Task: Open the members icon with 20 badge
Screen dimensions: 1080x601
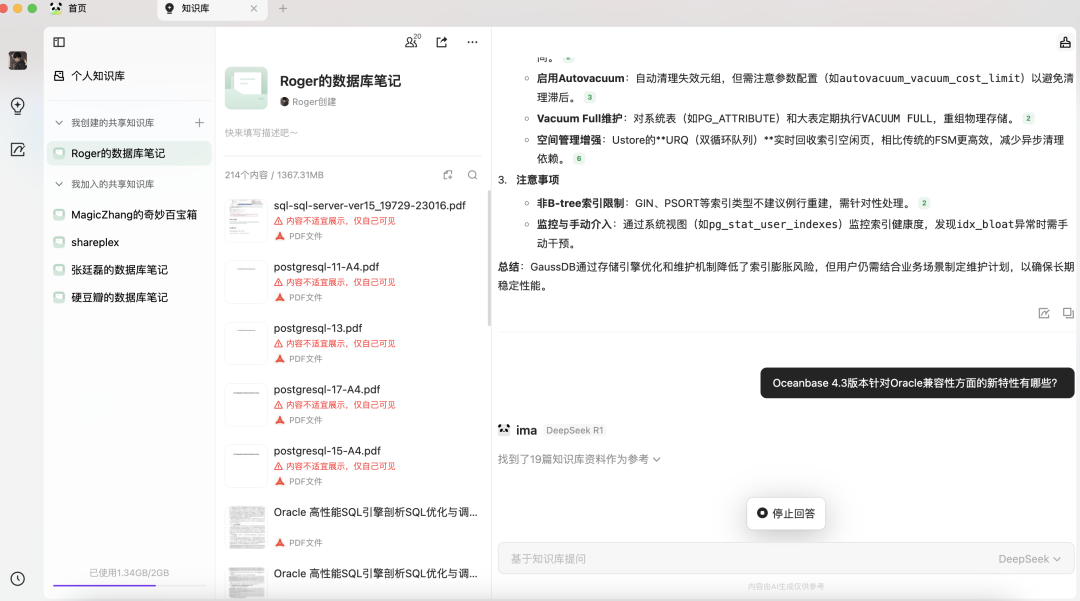Action: point(412,42)
